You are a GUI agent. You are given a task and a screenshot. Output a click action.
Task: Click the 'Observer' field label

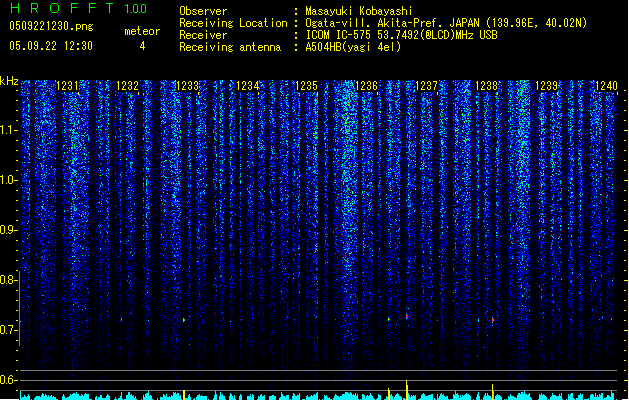(203, 11)
